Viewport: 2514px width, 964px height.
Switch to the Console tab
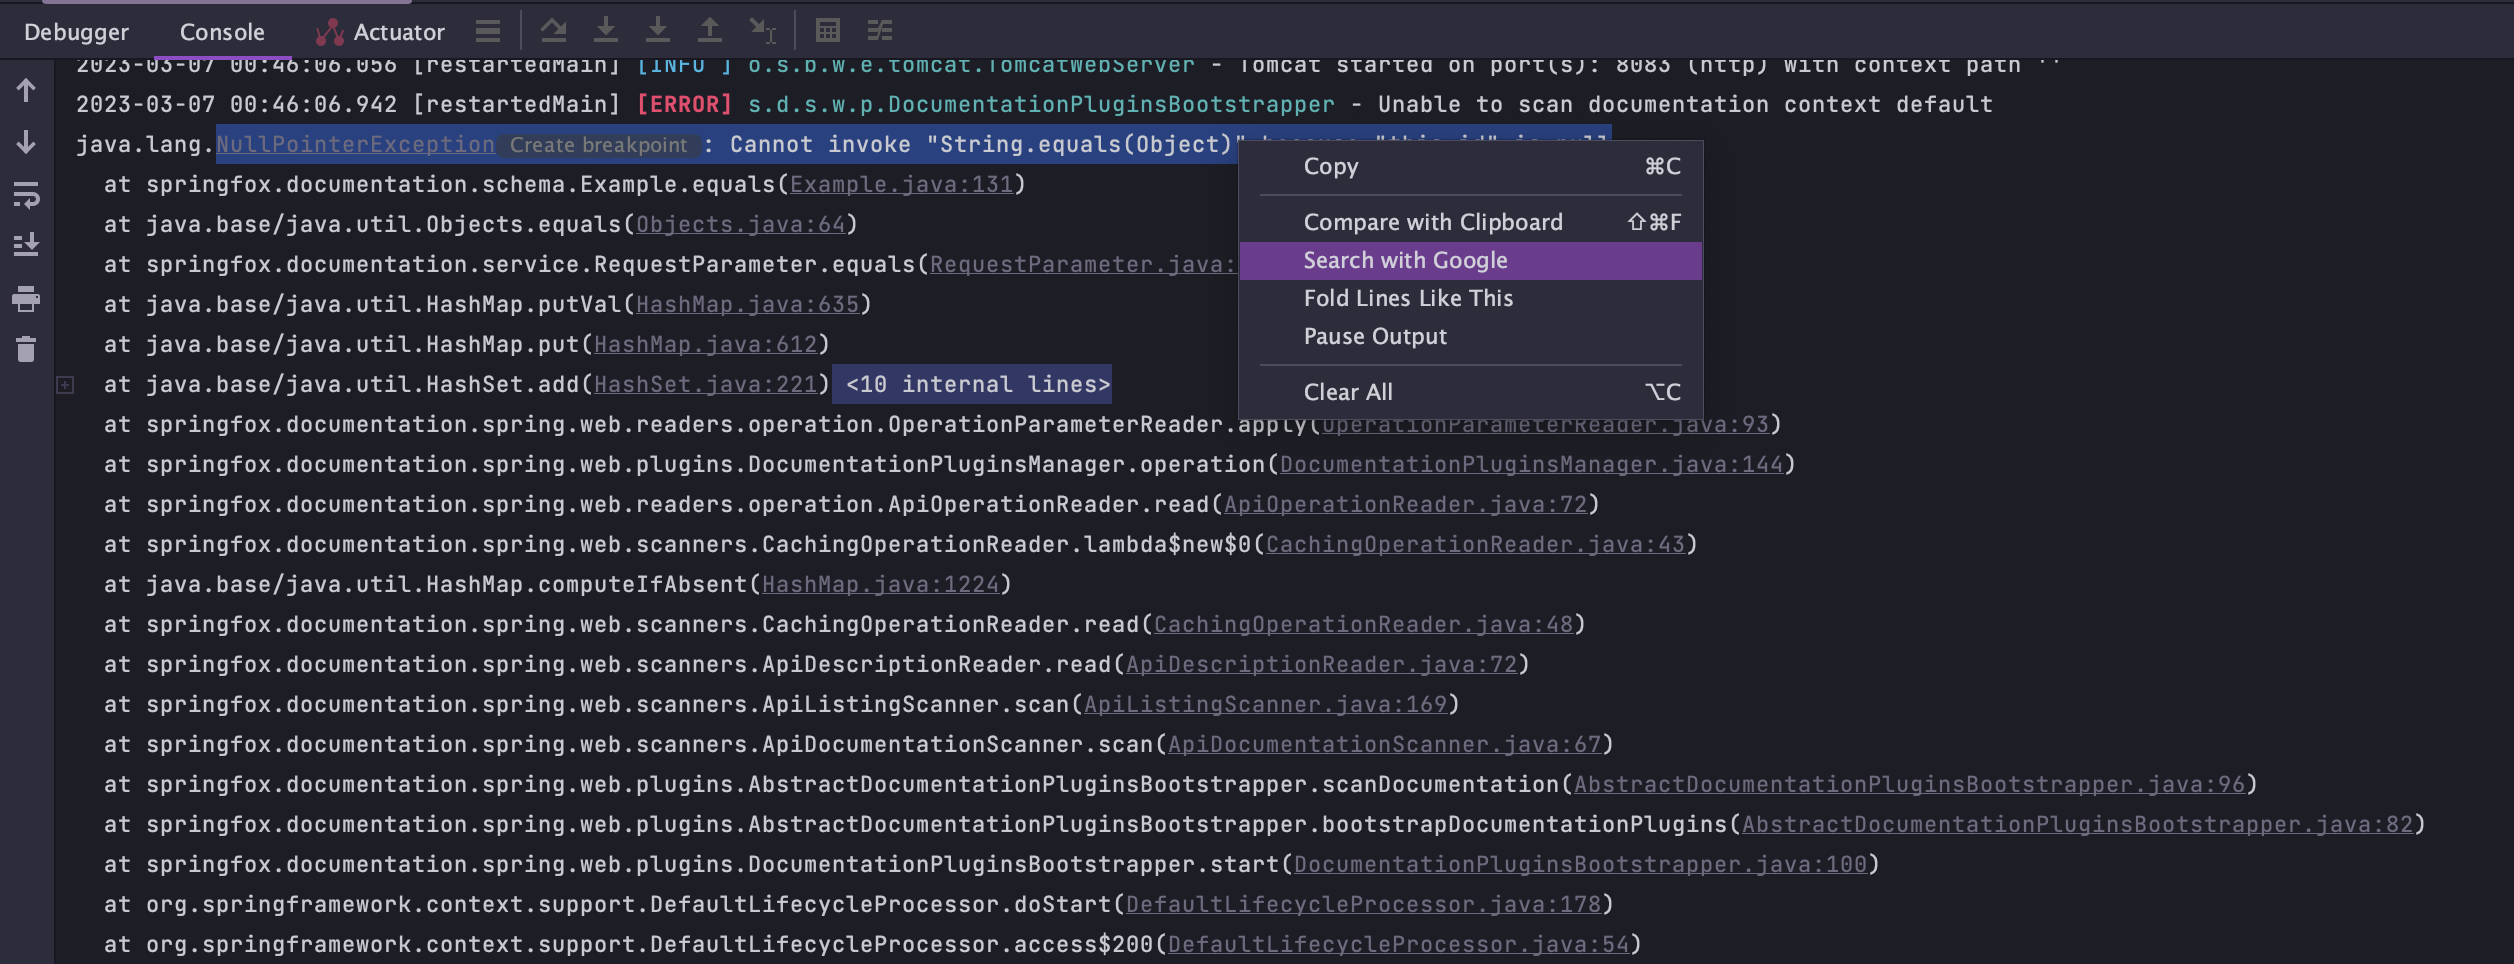[x=222, y=32]
